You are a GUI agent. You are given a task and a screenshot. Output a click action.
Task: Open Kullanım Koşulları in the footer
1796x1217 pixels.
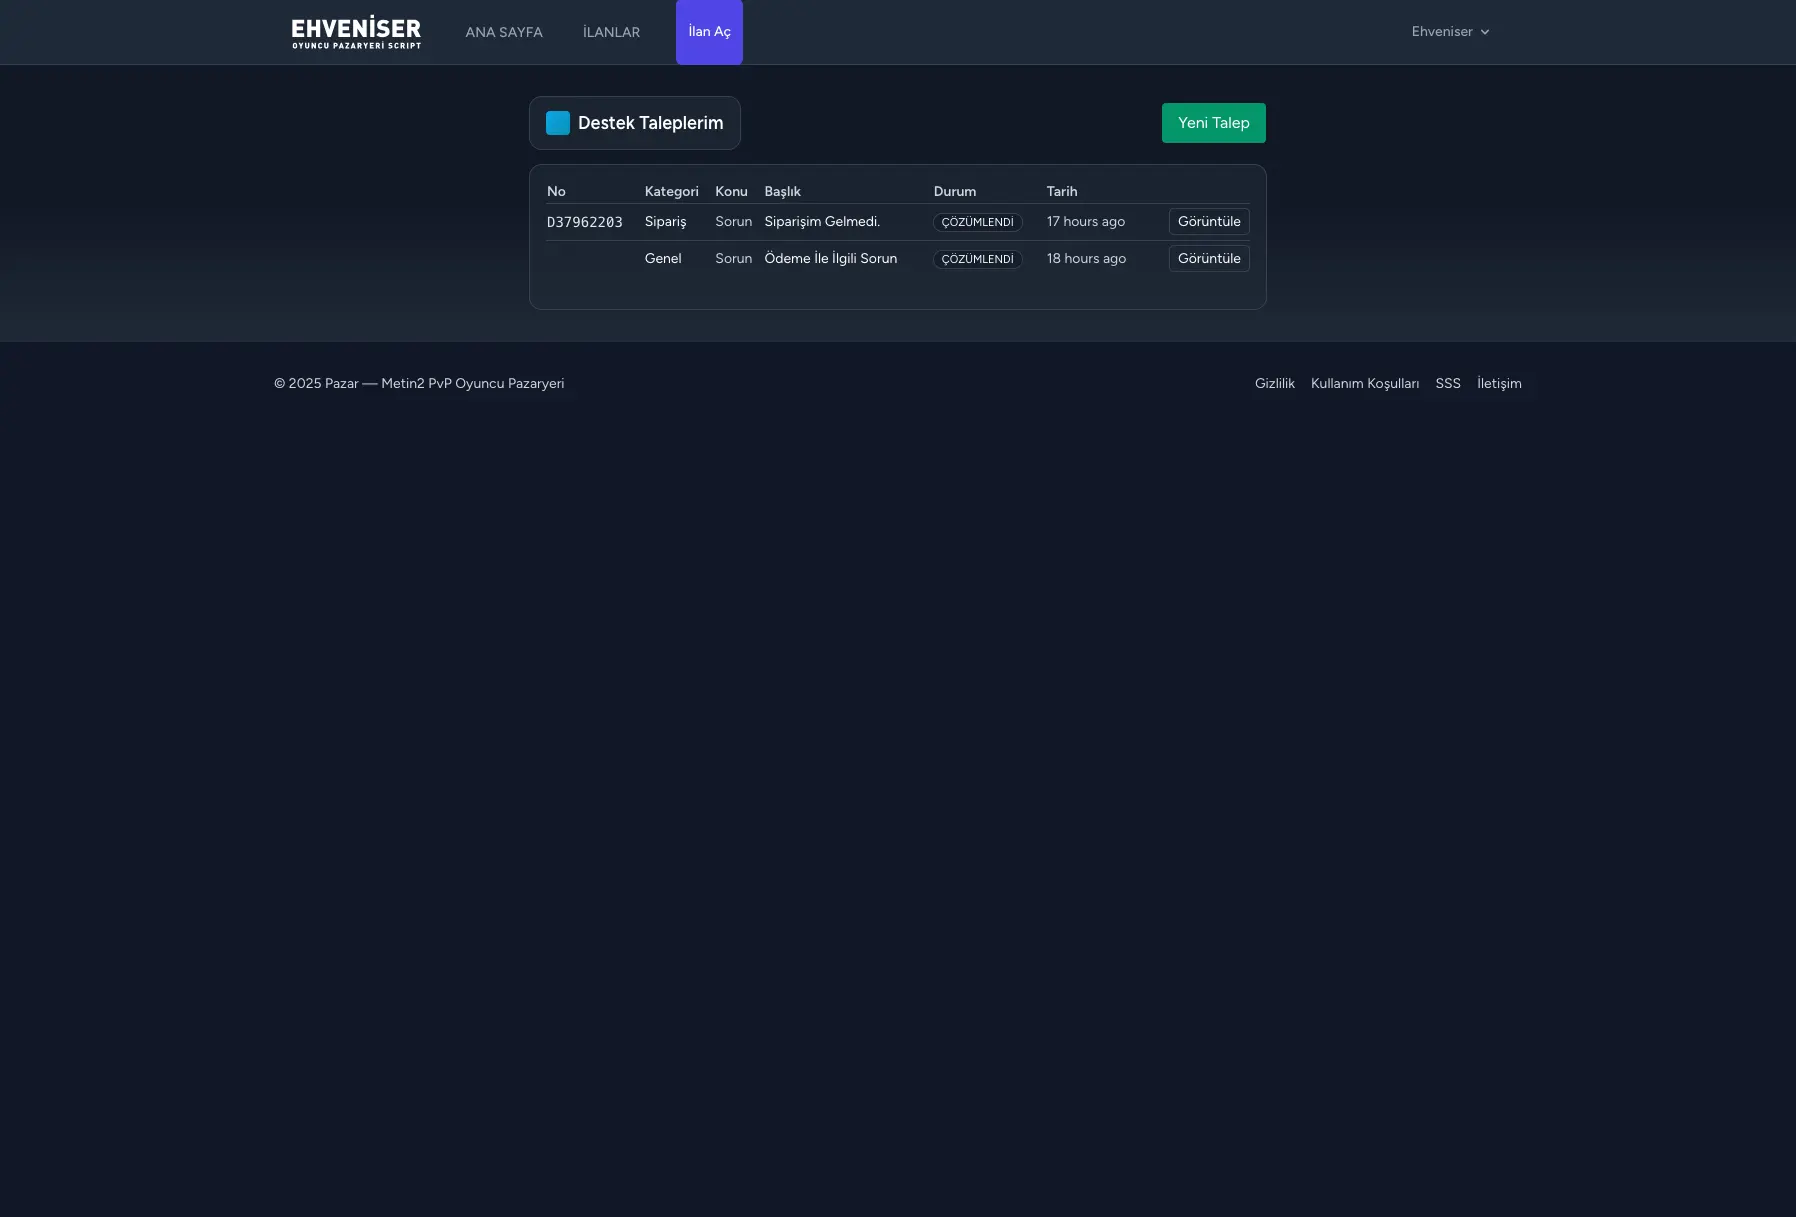coord(1364,384)
